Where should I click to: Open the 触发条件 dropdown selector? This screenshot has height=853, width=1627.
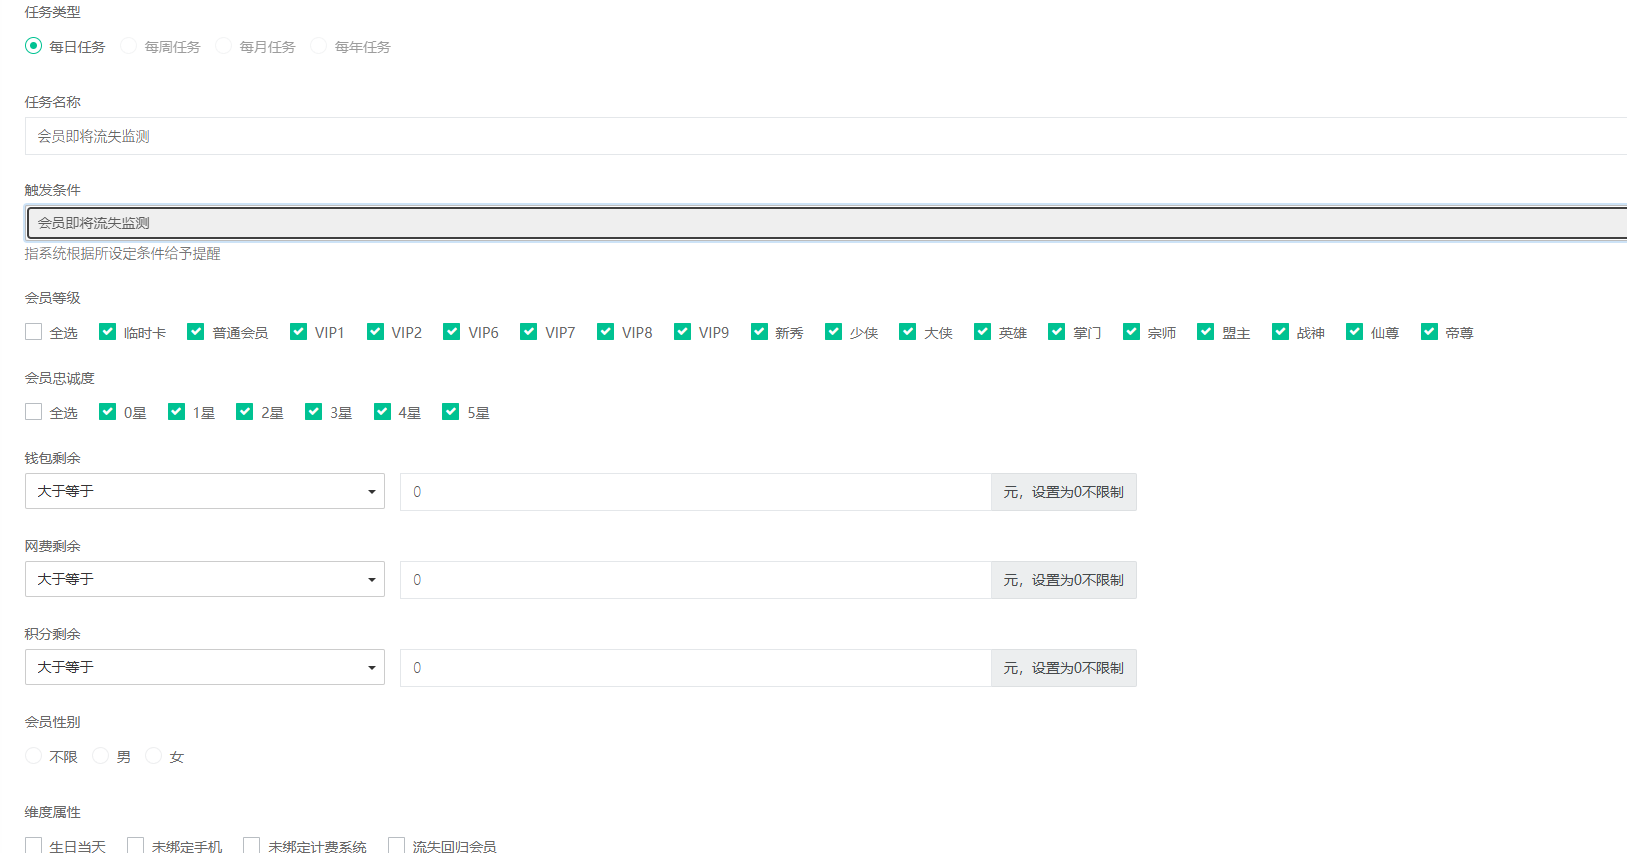point(826,223)
